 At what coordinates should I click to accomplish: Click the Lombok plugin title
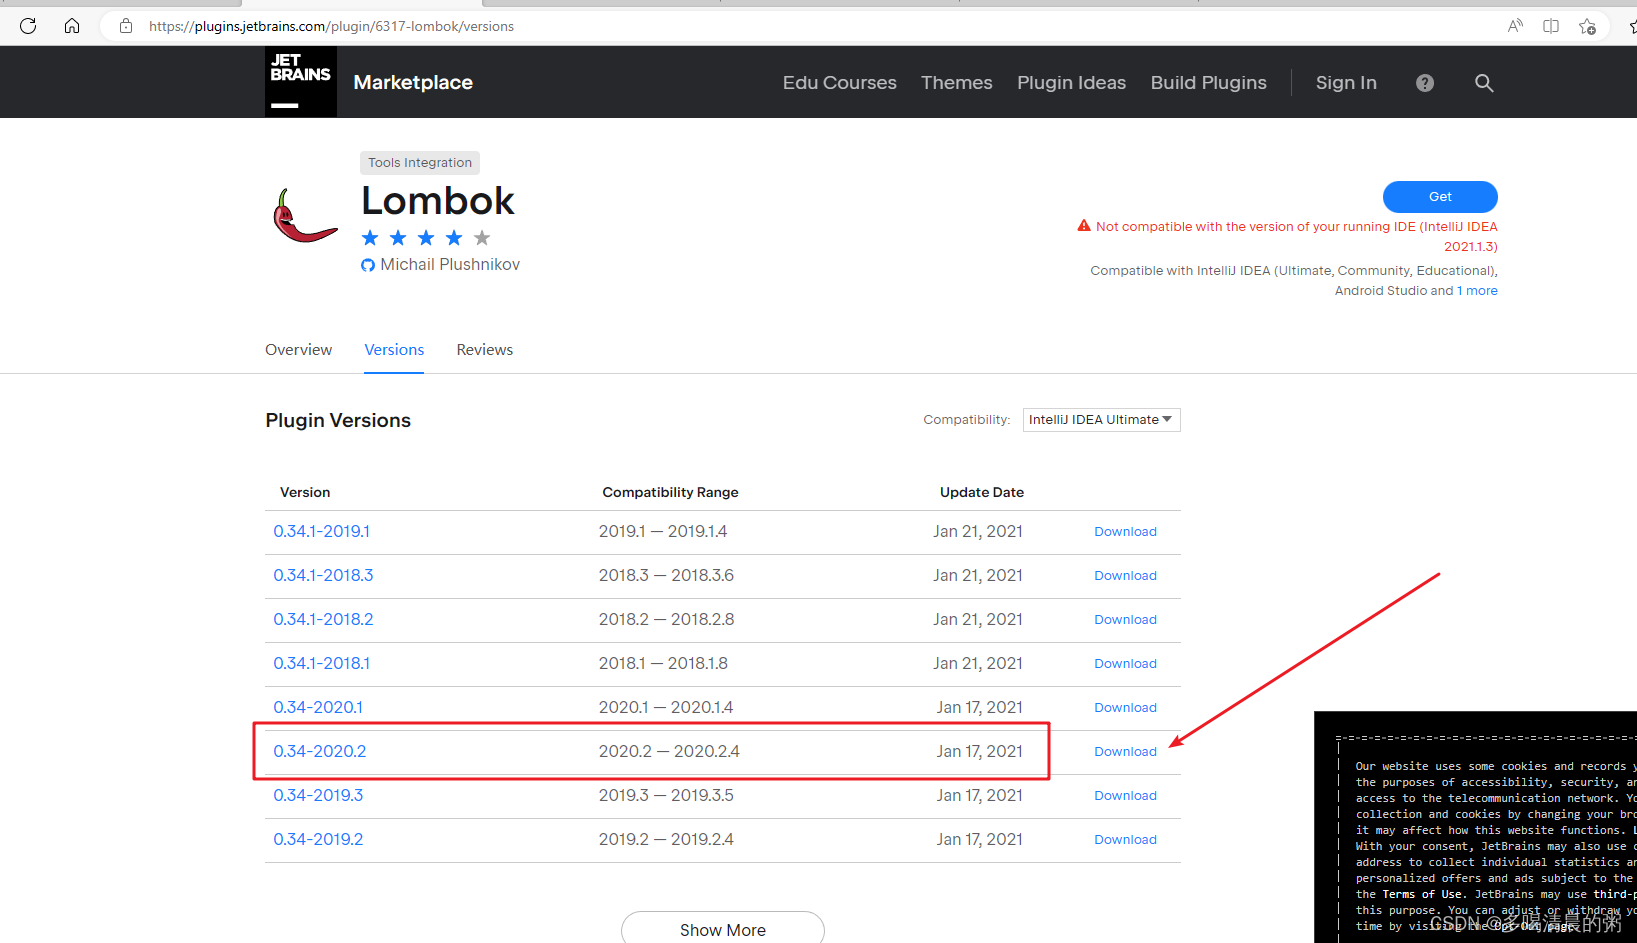438,202
